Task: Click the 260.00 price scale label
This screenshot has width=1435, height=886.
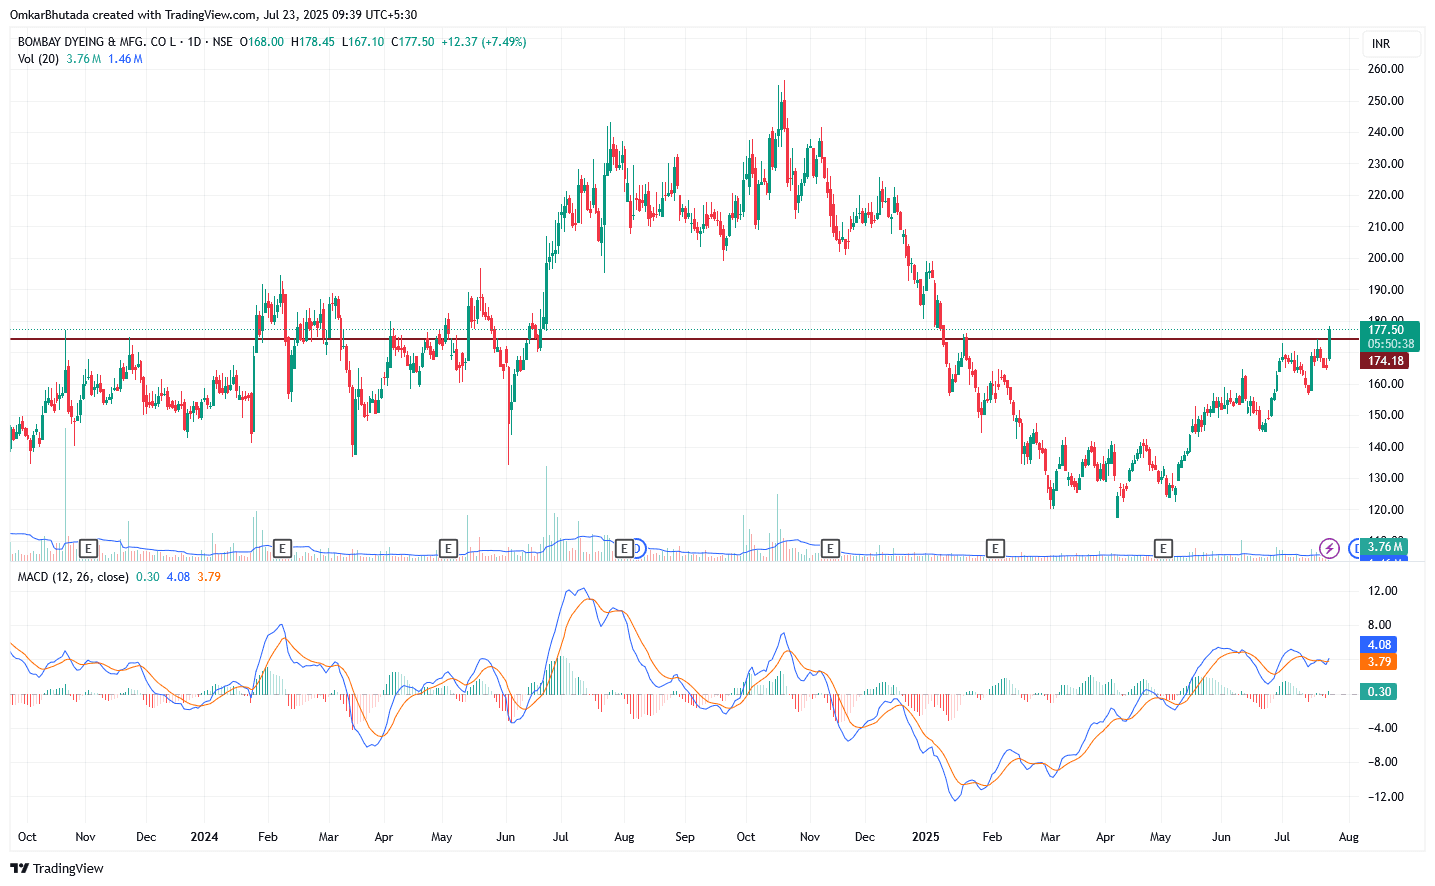Action: [1386, 69]
